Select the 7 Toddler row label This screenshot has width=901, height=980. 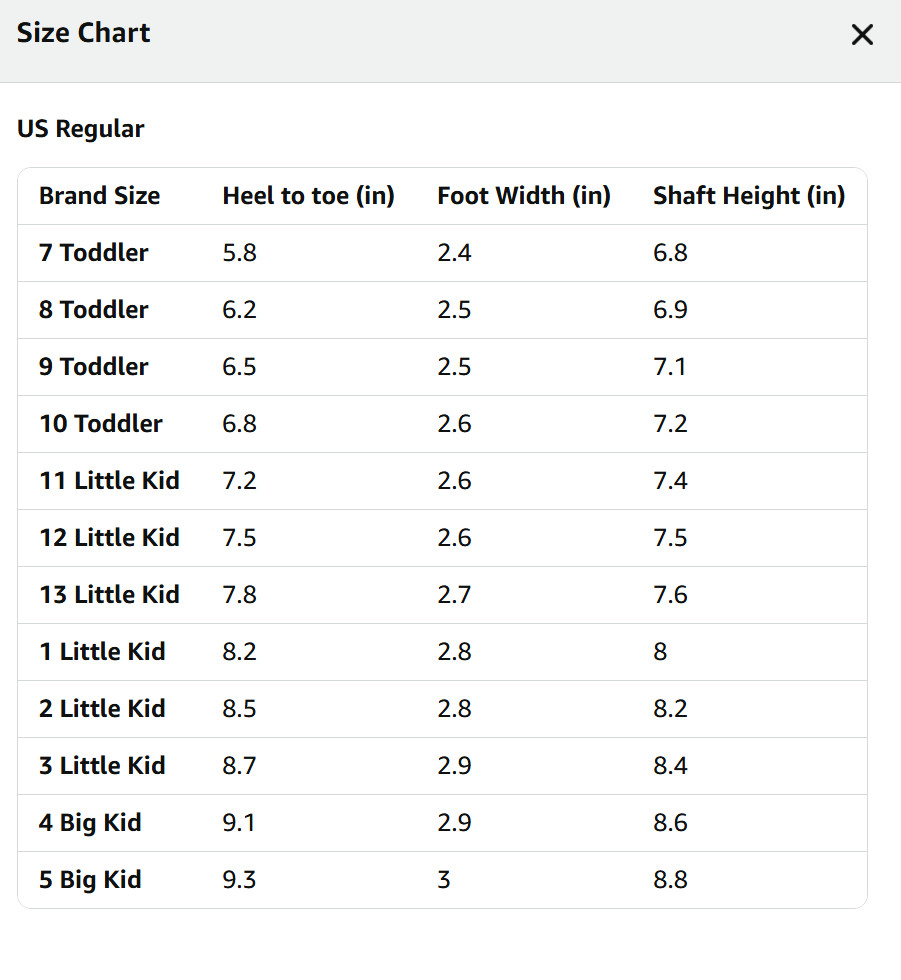coord(94,253)
